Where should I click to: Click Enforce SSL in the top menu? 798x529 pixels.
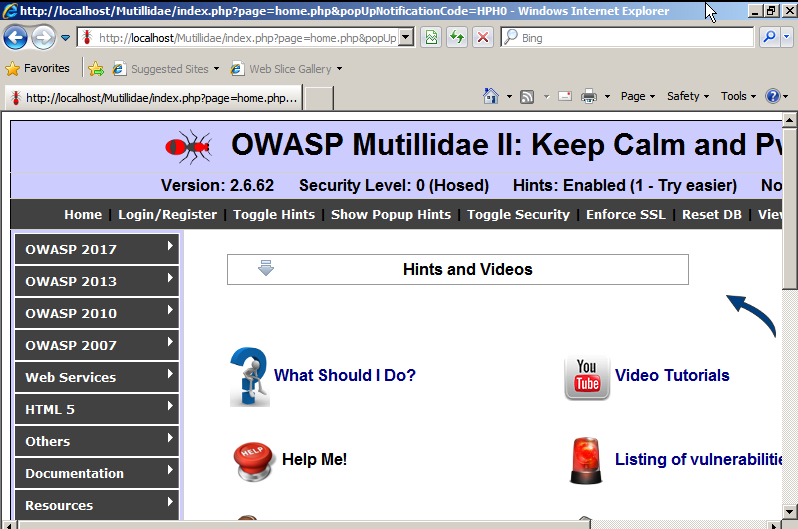click(625, 215)
